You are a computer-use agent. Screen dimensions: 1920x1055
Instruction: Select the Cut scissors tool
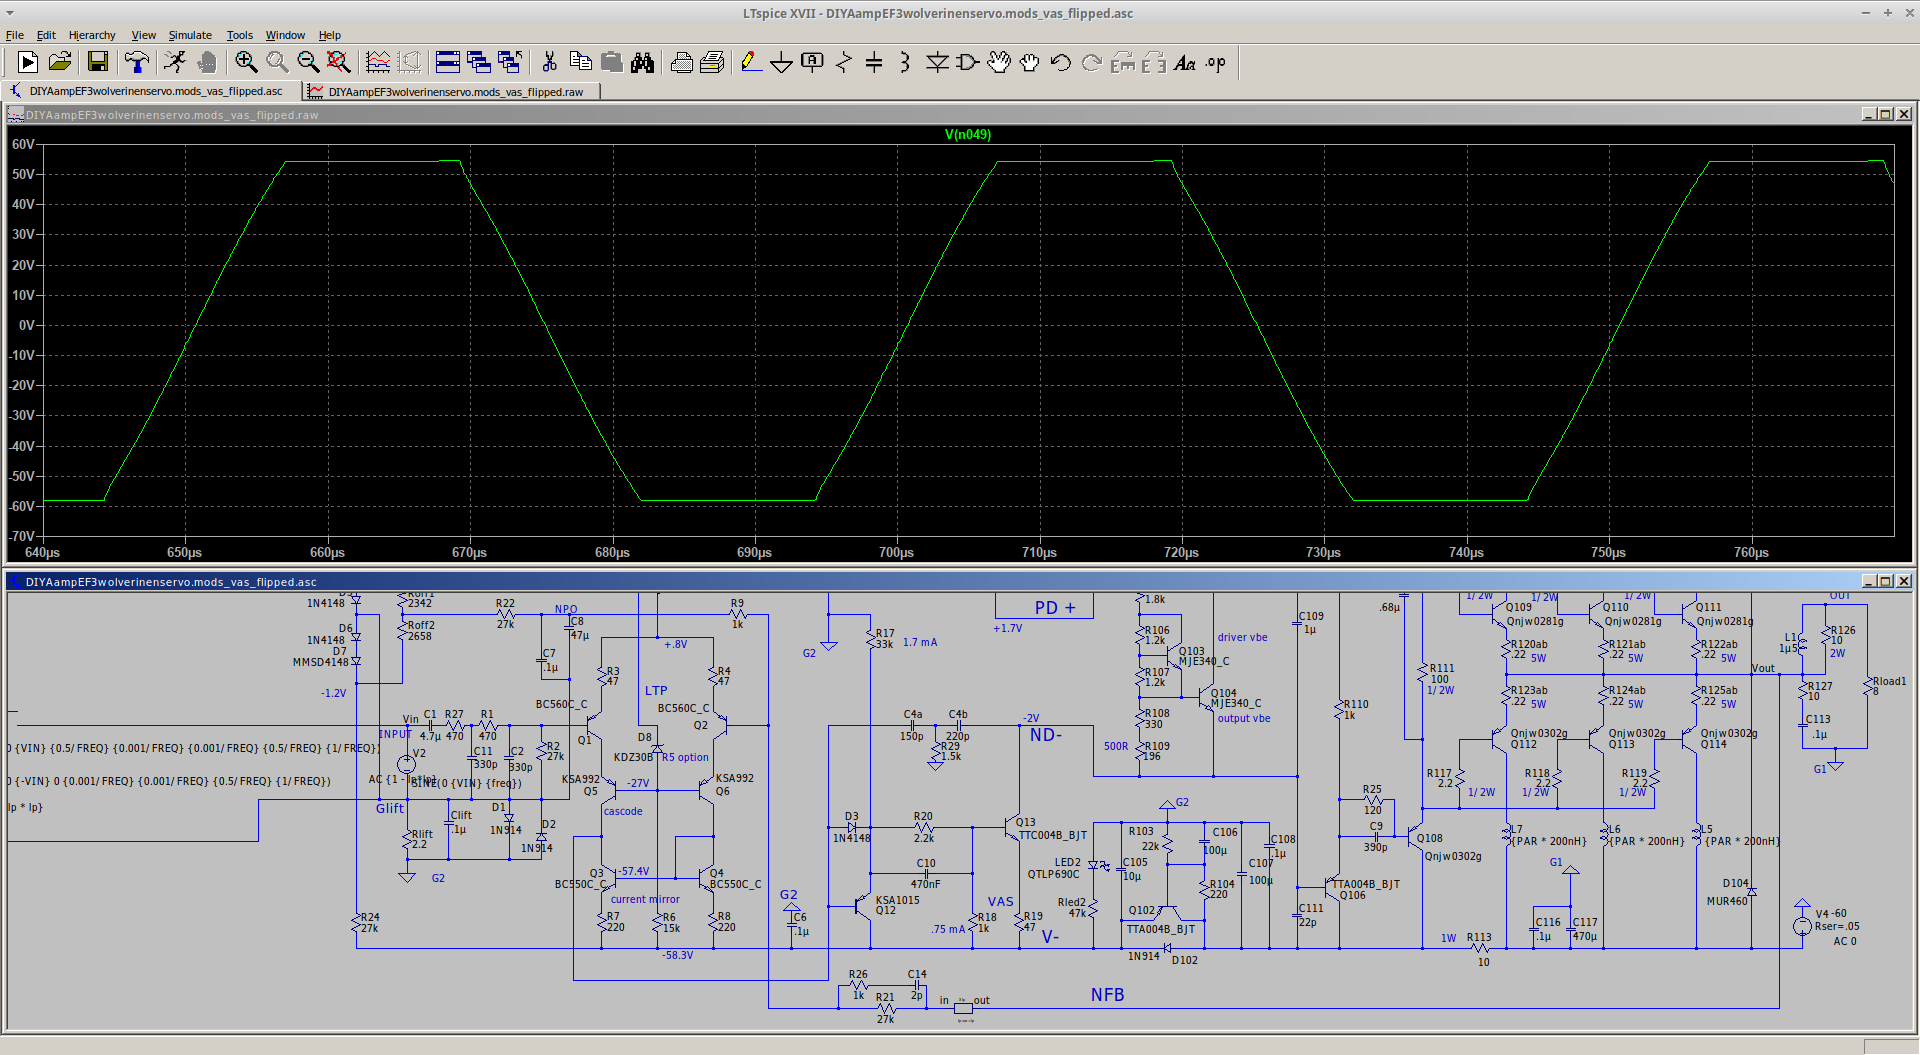tap(549, 62)
